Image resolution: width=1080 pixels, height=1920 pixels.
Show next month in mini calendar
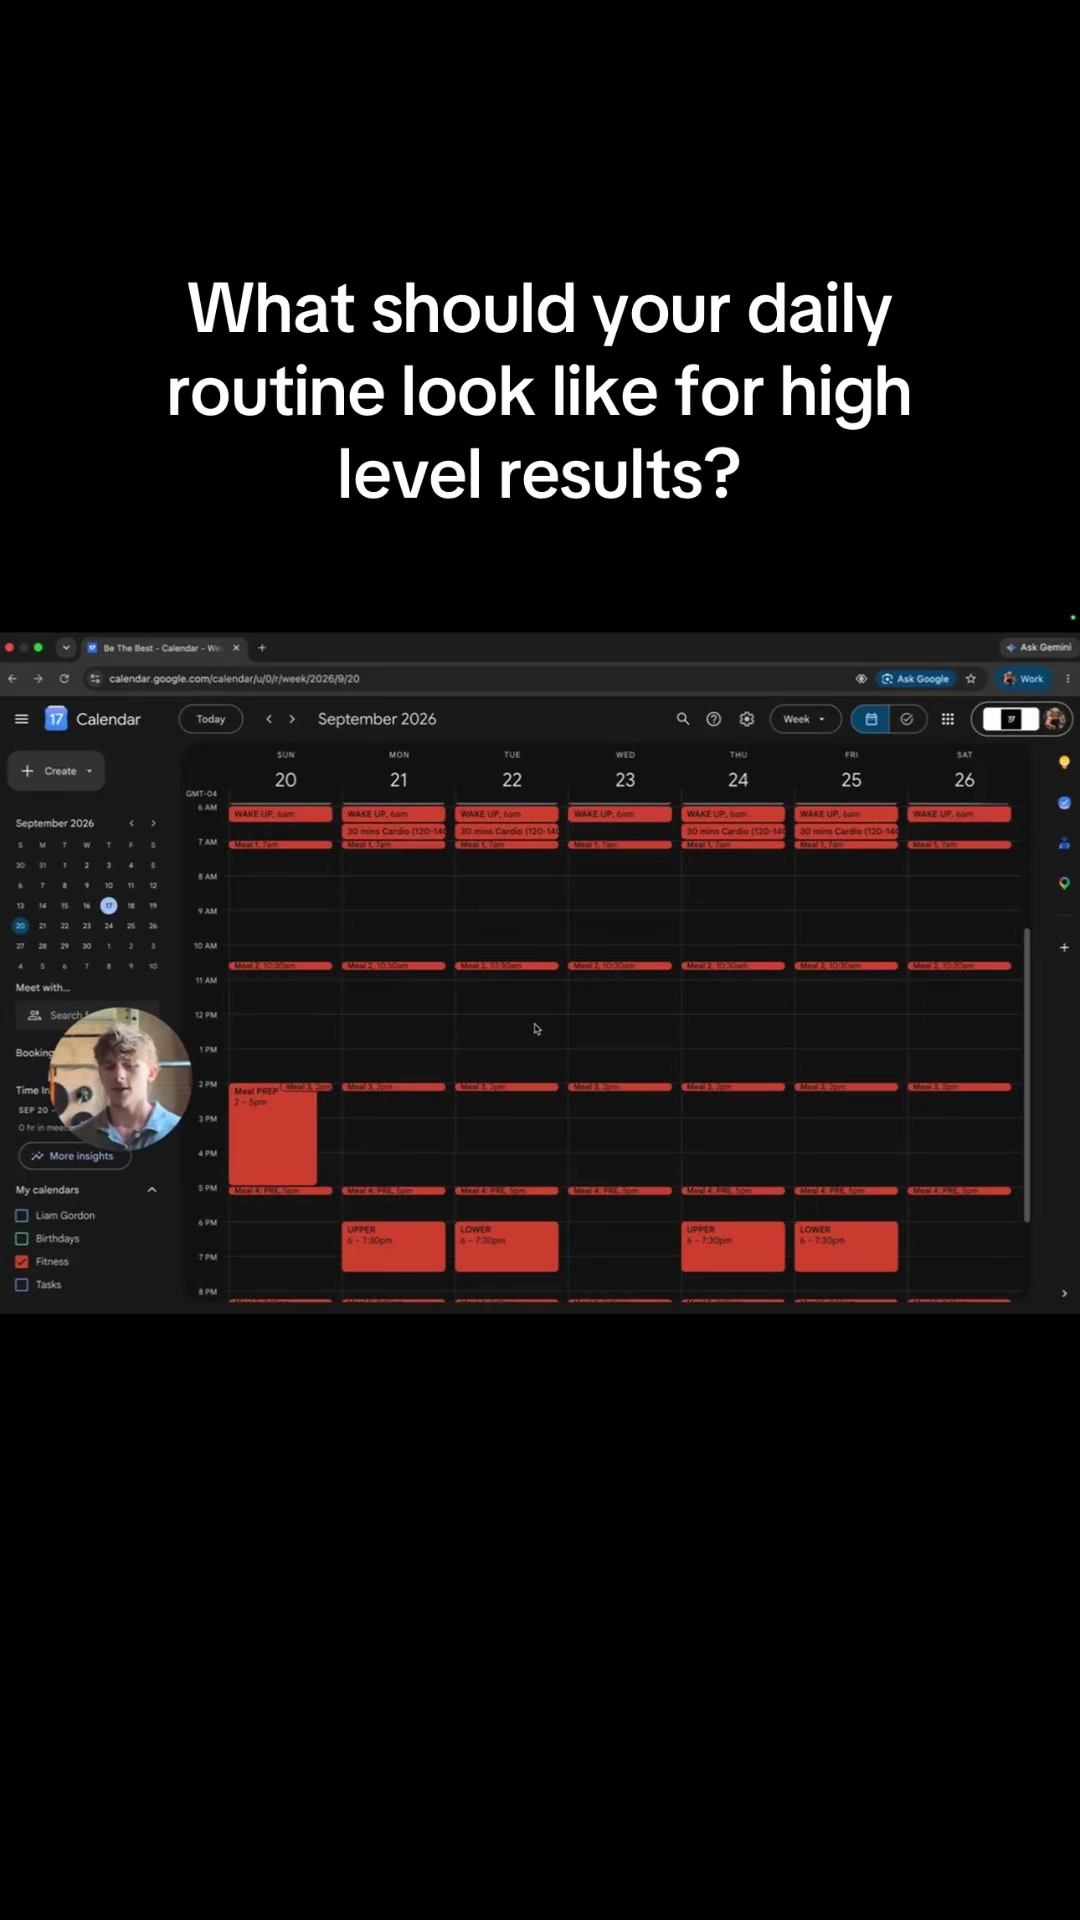153,823
